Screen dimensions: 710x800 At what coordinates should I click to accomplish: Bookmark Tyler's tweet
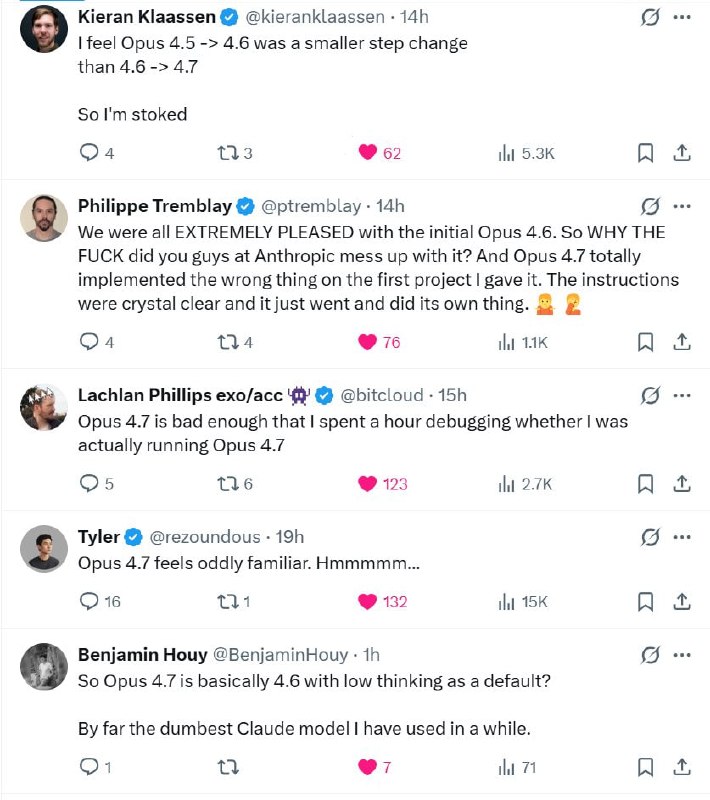(x=646, y=601)
